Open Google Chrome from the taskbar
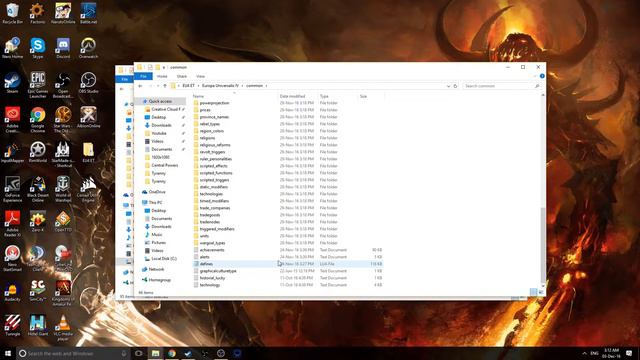The height and width of the screenshot is (360, 640). pyautogui.click(x=172, y=353)
